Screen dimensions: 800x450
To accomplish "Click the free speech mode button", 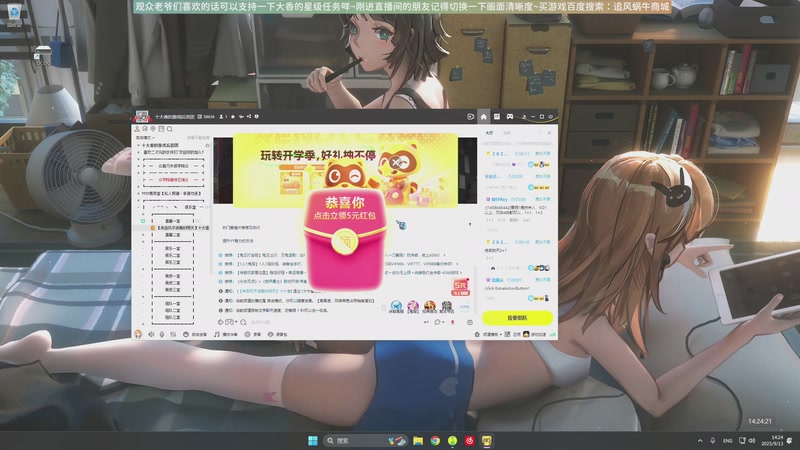I will [x=195, y=334].
